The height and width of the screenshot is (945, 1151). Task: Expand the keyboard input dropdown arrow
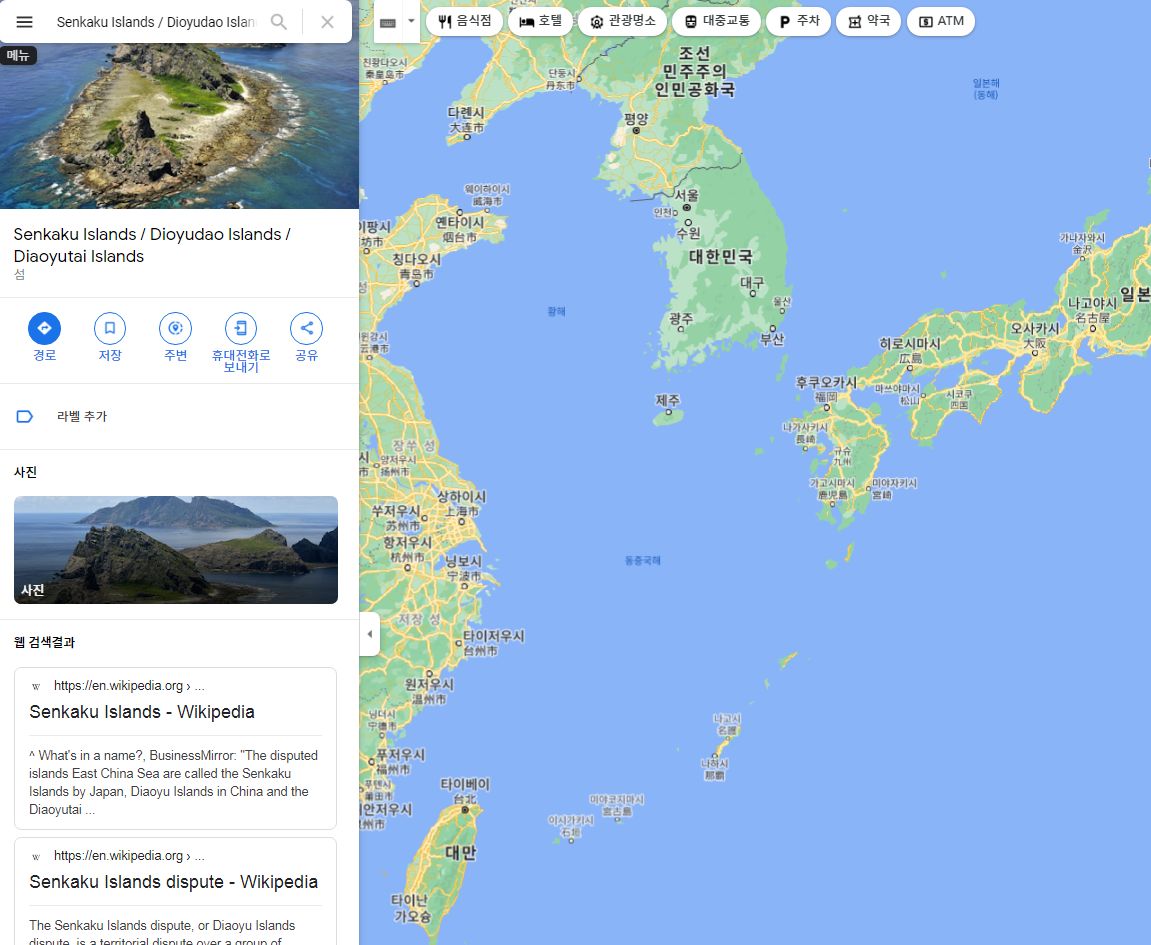click(411, 21)
